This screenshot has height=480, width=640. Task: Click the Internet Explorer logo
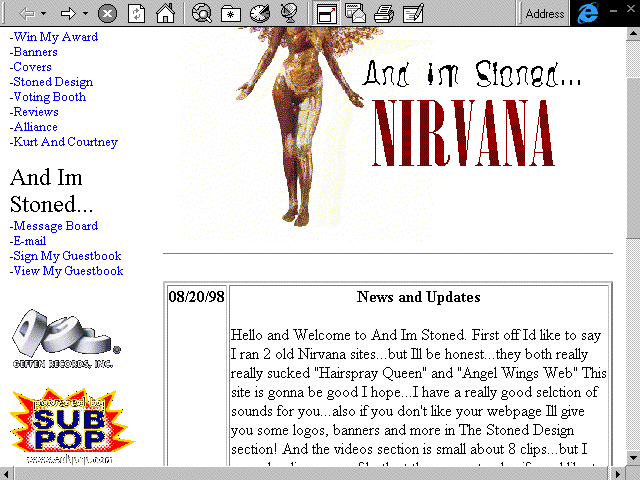click(588, 13)
